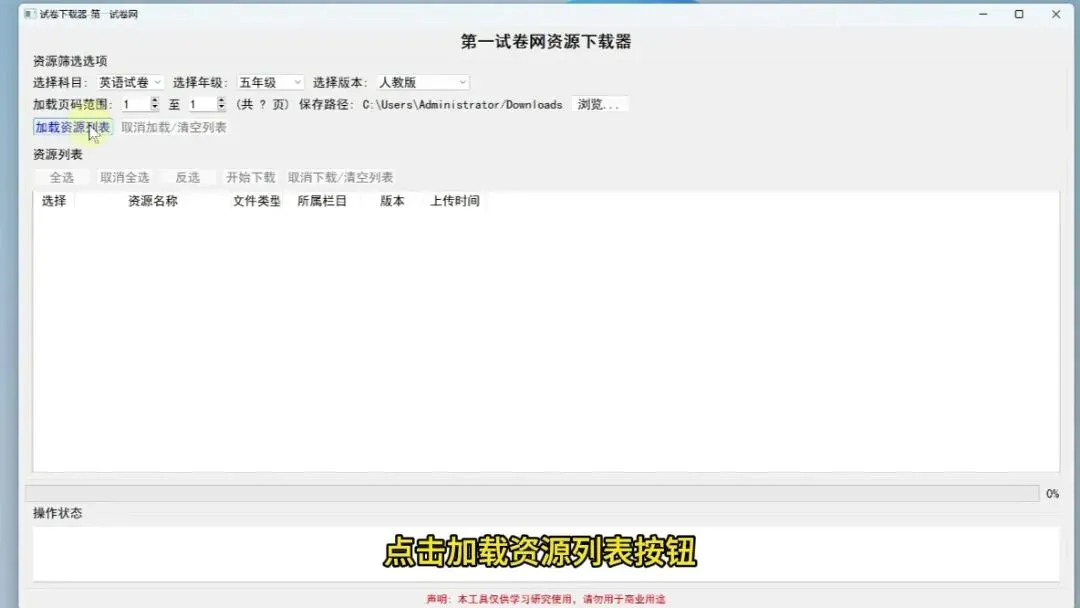The image size is (1080, 608).
Task: Increase the start page number with up arrow
Action: (x=154, y=101)
